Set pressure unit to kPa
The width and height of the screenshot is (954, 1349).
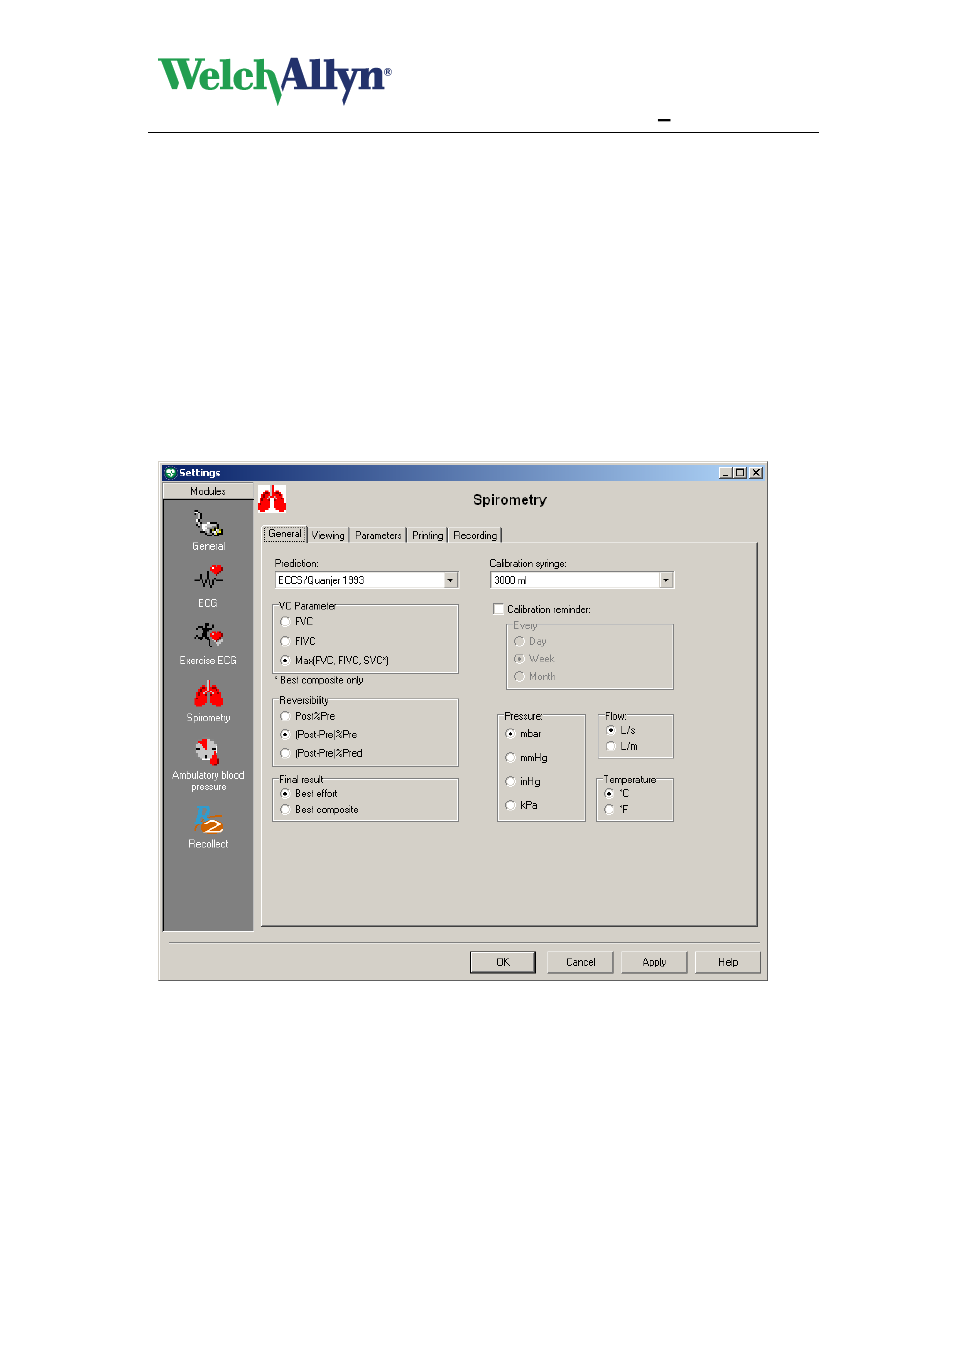[510, 806]
